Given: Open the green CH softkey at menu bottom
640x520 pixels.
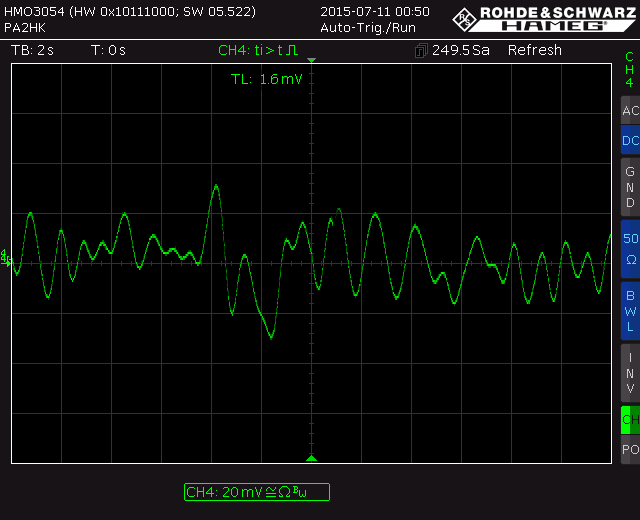Looking at the screenshot, I should click(630, 420).
